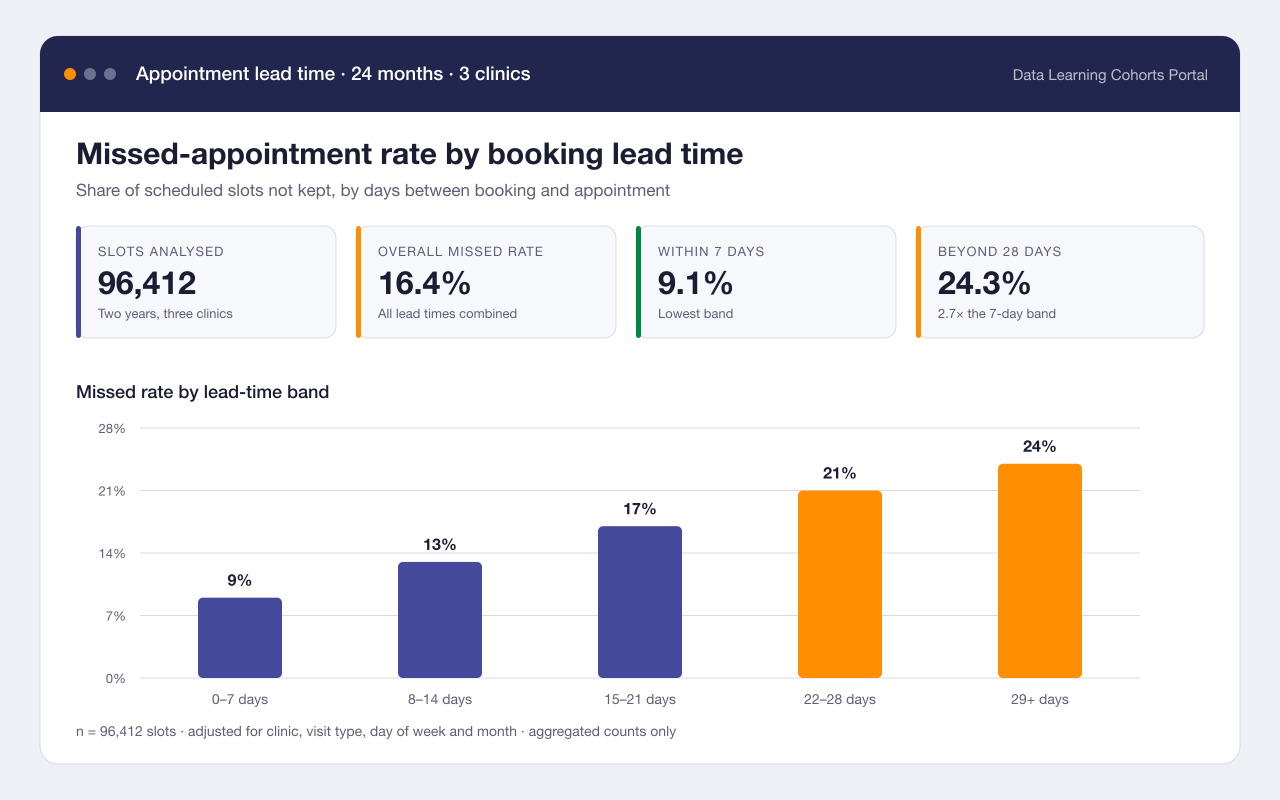Click the '22–28 days' axis label
Screen dimensions: 1280x800
tap(840, 699)
